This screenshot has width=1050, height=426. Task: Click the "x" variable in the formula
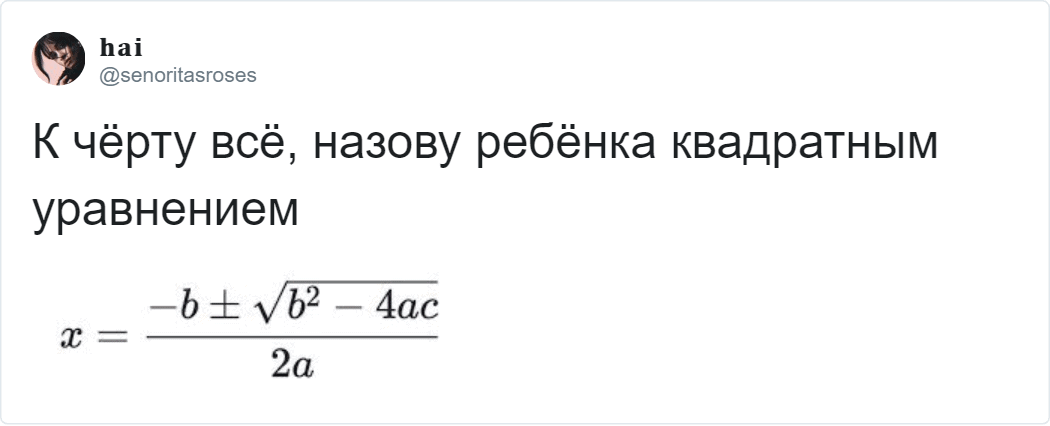tap(70, 337)
